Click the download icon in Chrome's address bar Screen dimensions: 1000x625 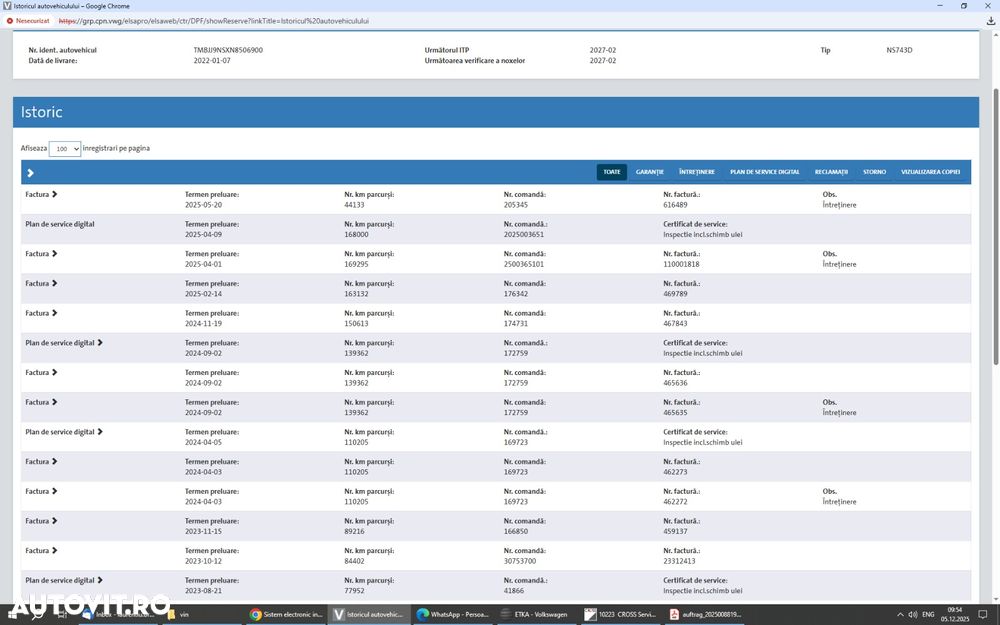pyautogui.click(x=990, y=21)
